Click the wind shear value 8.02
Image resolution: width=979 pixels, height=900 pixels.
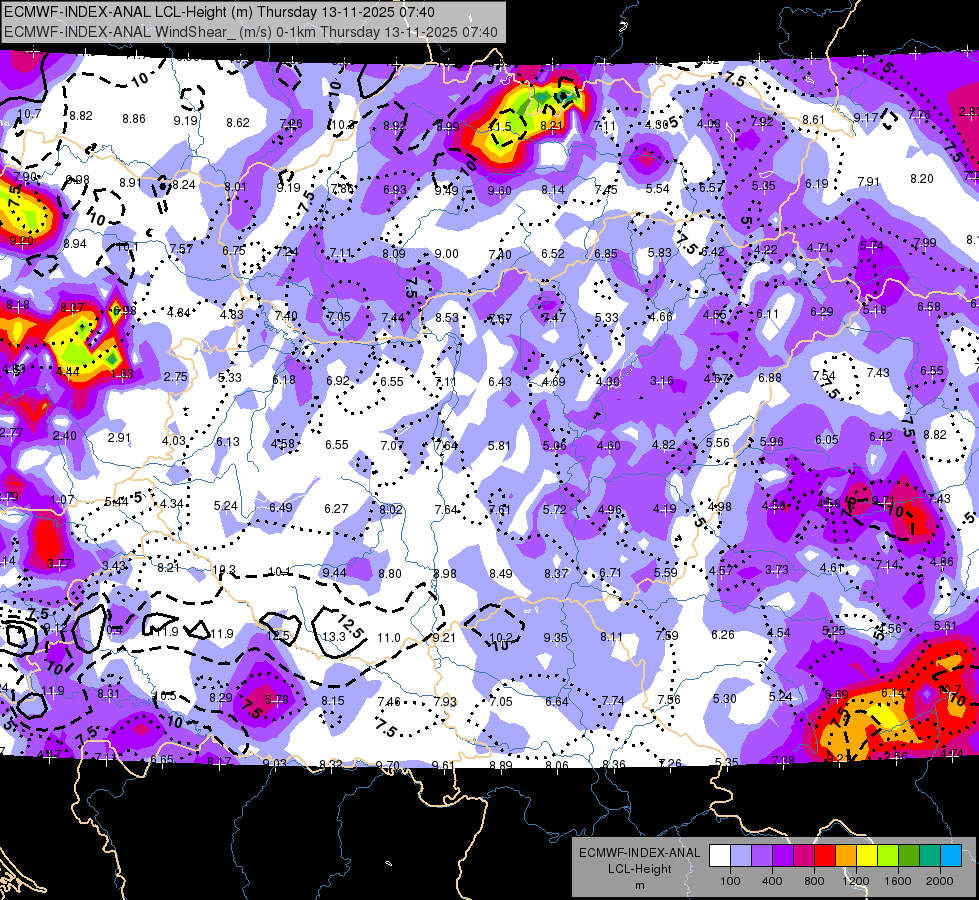coord(391,509)
